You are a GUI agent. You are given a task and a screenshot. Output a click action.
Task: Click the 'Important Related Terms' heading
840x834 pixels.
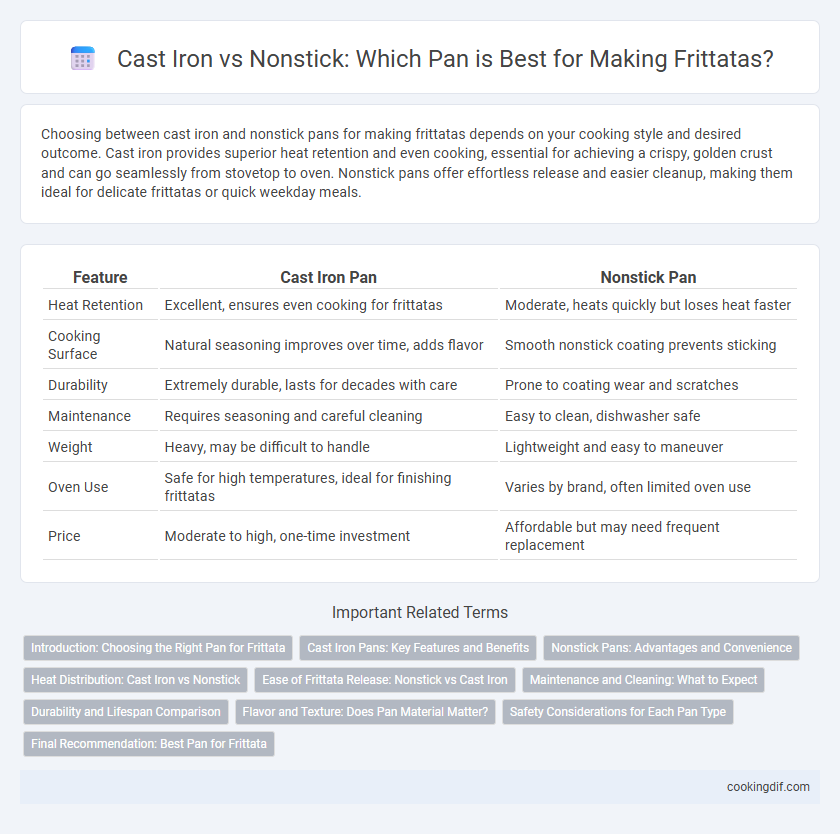click(x=420, y=612)
